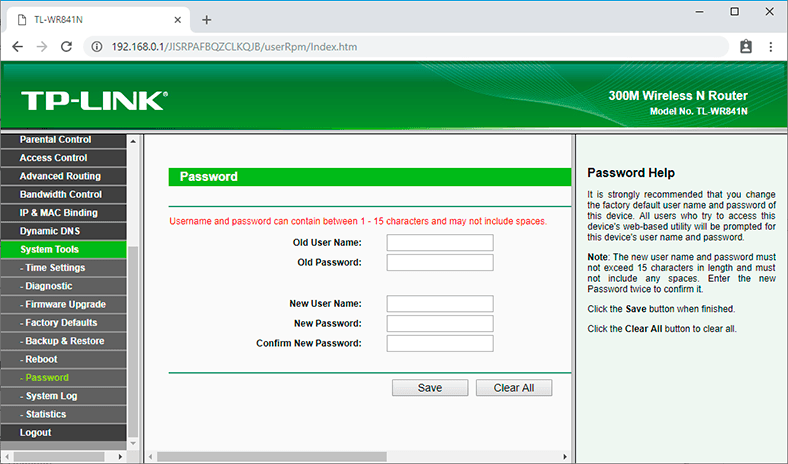Click main panel horizontal scroll left arrow

tap(150, 456)
